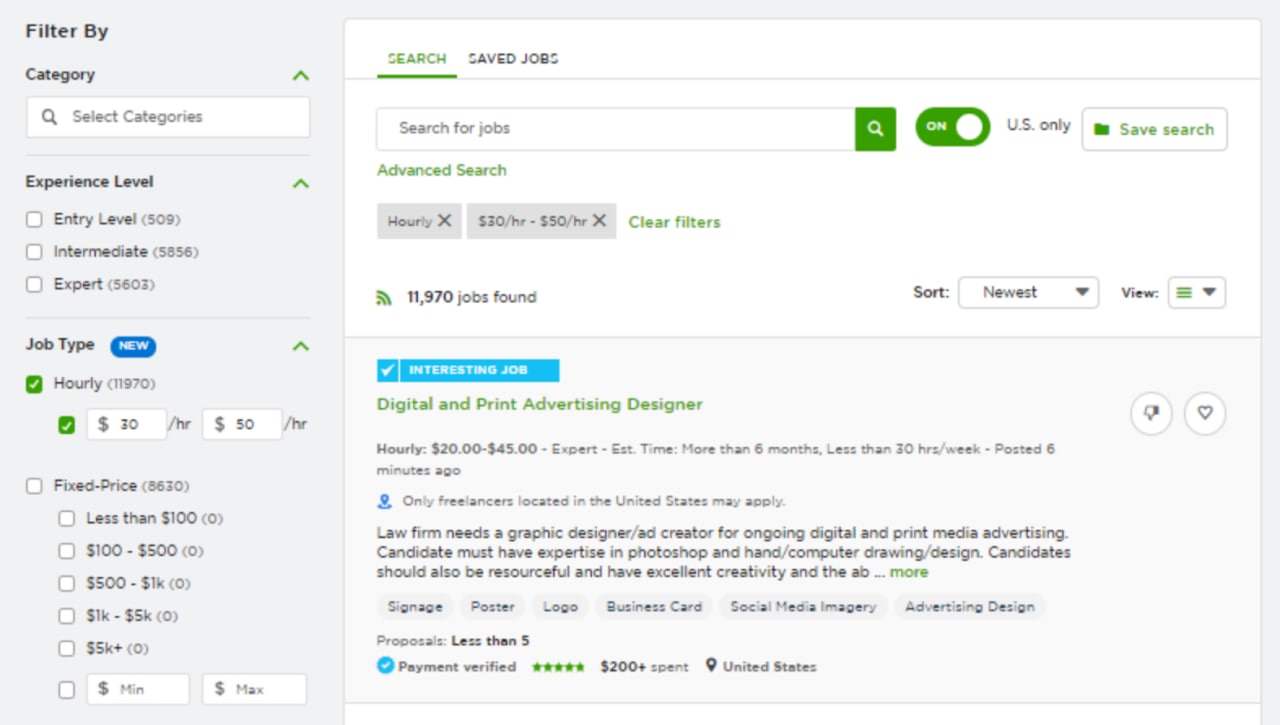Click the United States map pin icon
This screenshot has width=1280, height=725.
(711, 666)
